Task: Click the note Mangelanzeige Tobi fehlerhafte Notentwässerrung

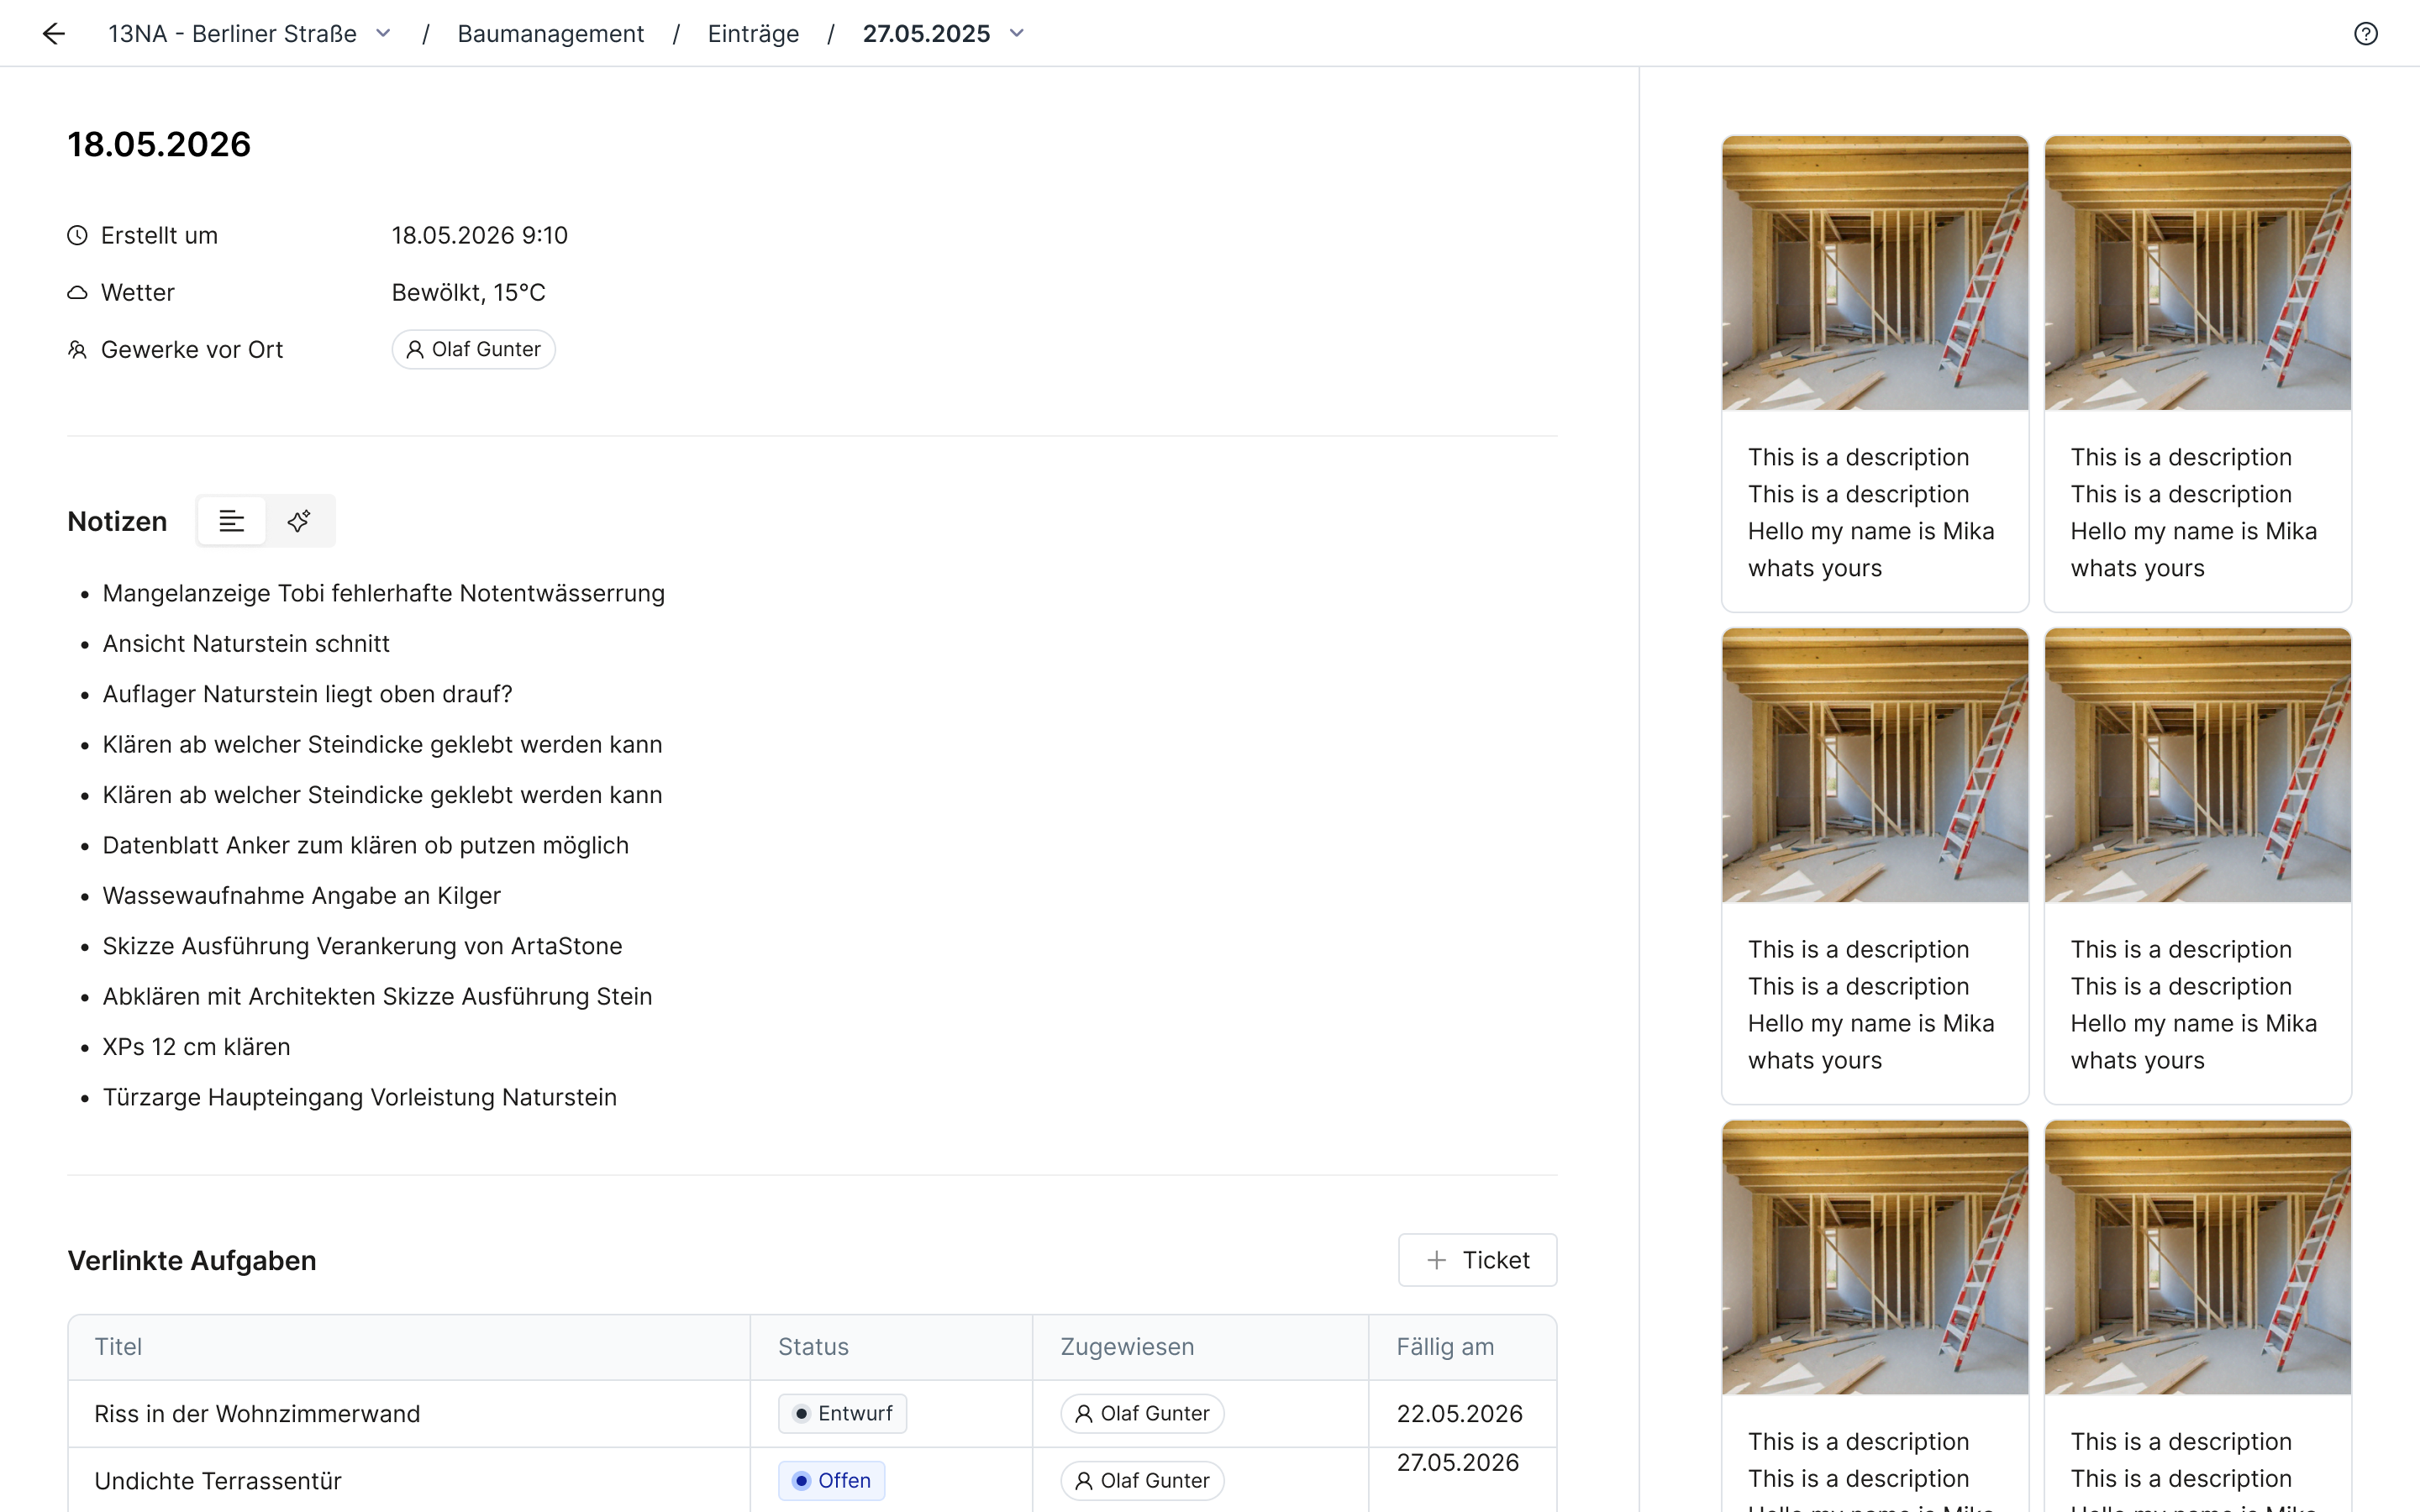Action: [x=383, y=593]
